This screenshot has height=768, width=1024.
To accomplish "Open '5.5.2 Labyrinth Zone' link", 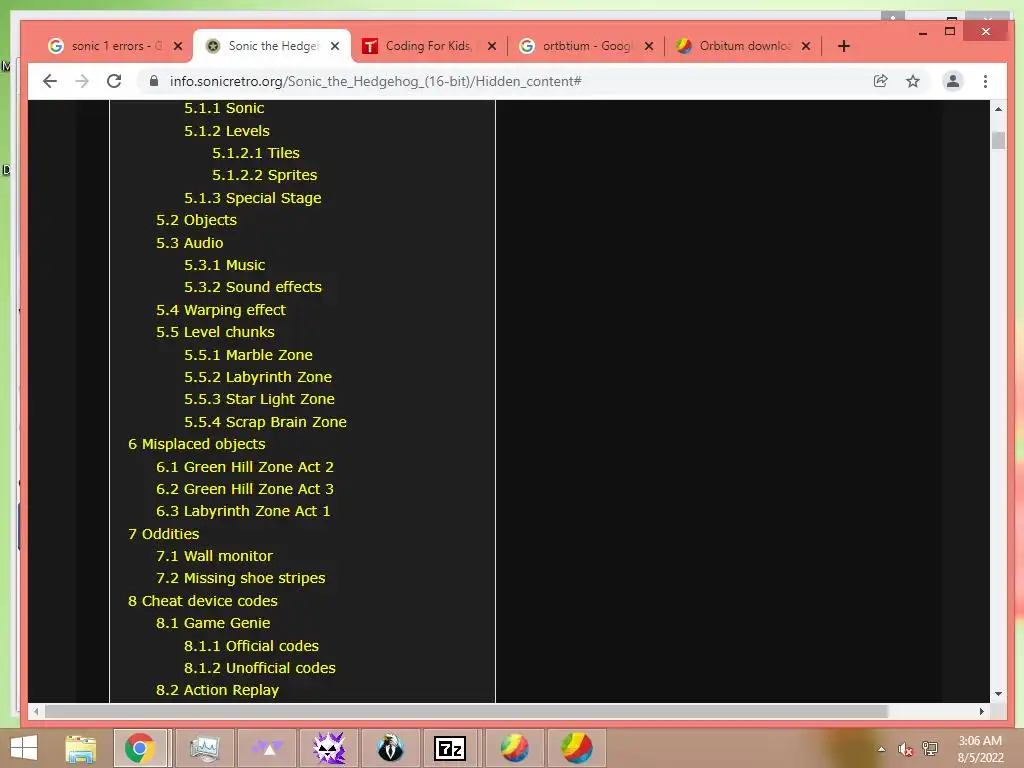I will [x=258, y=377].
